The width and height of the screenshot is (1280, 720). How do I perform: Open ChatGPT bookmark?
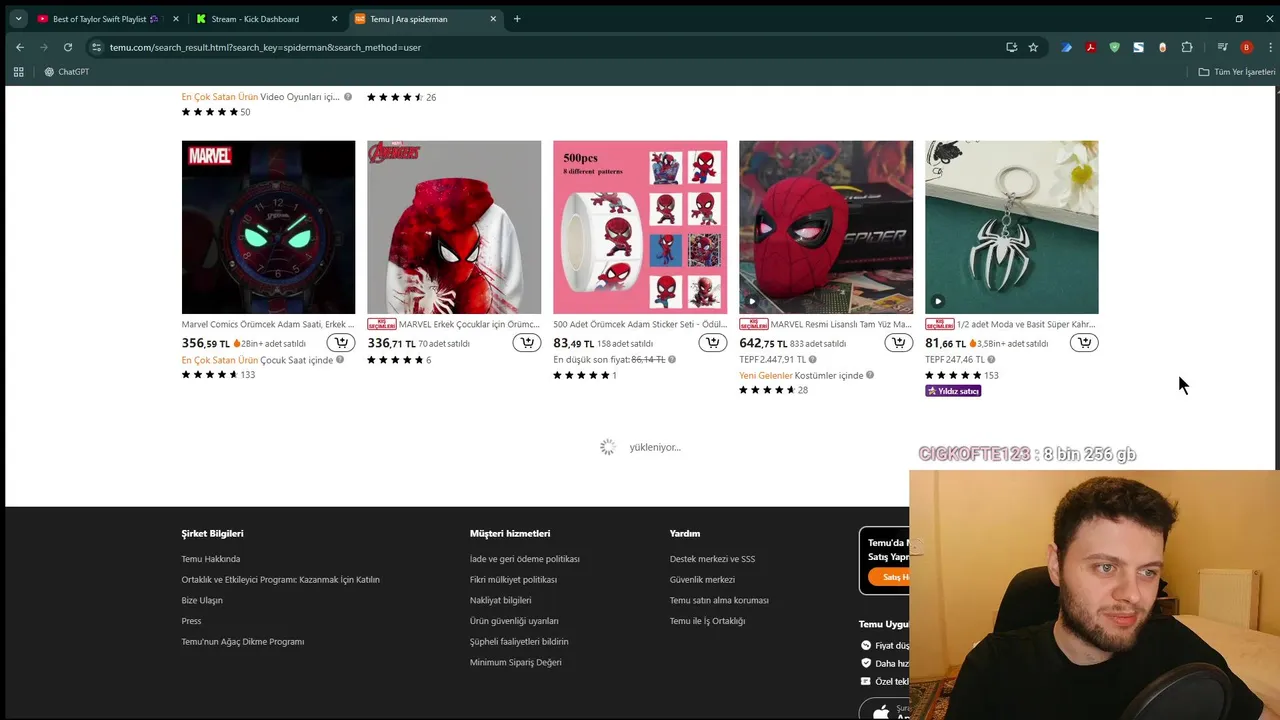[x=66, y=72]
